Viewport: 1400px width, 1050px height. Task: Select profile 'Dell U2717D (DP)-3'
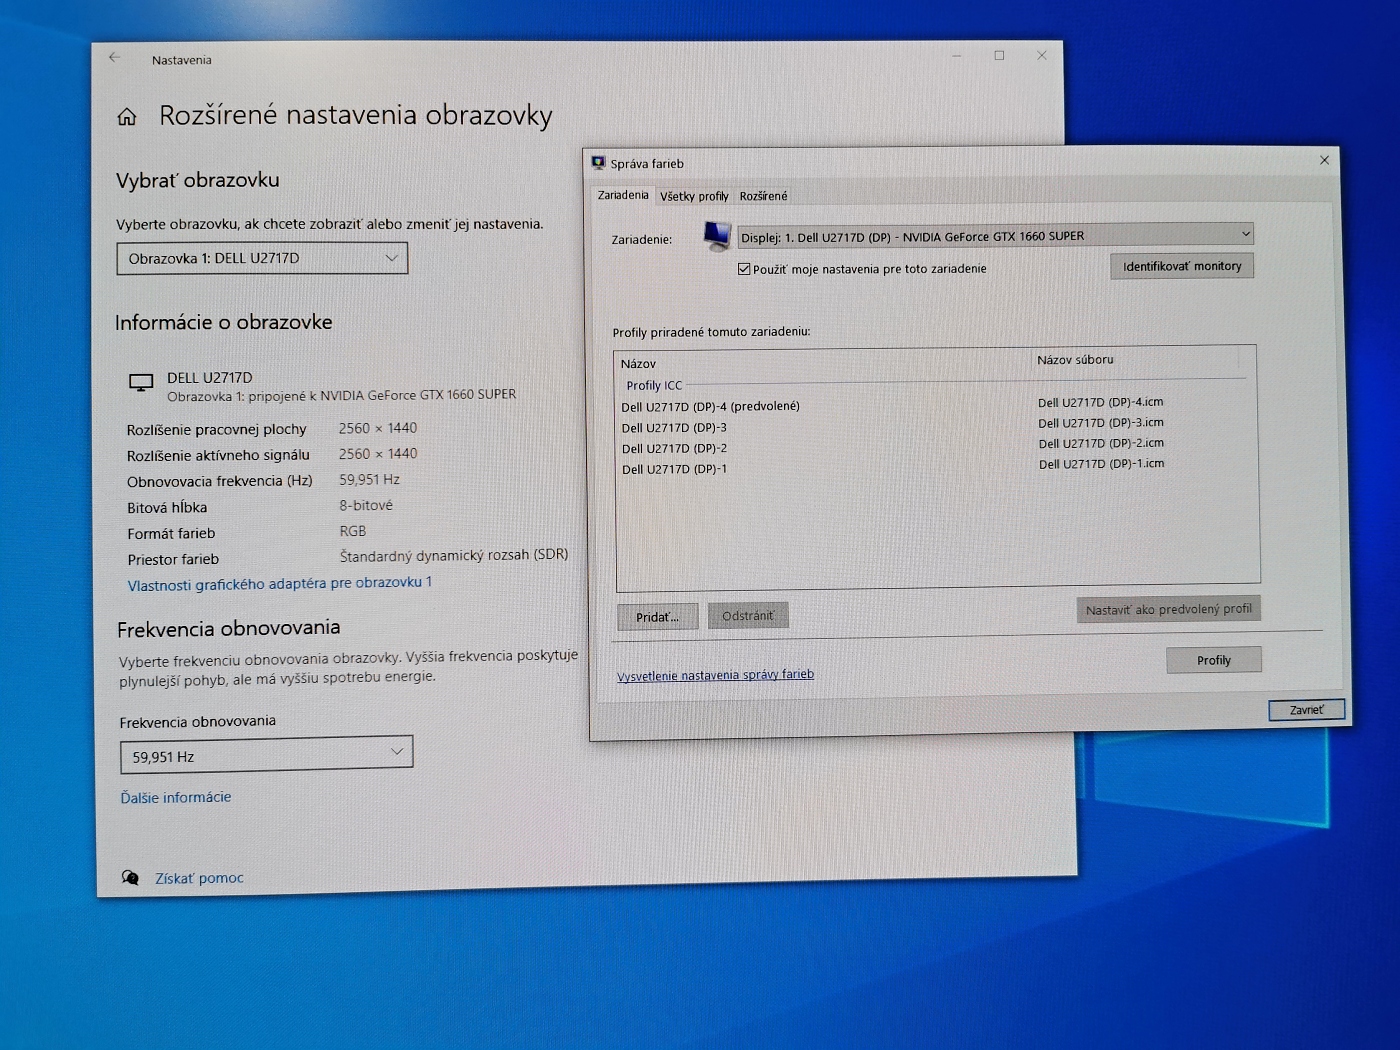click(674, 428)
